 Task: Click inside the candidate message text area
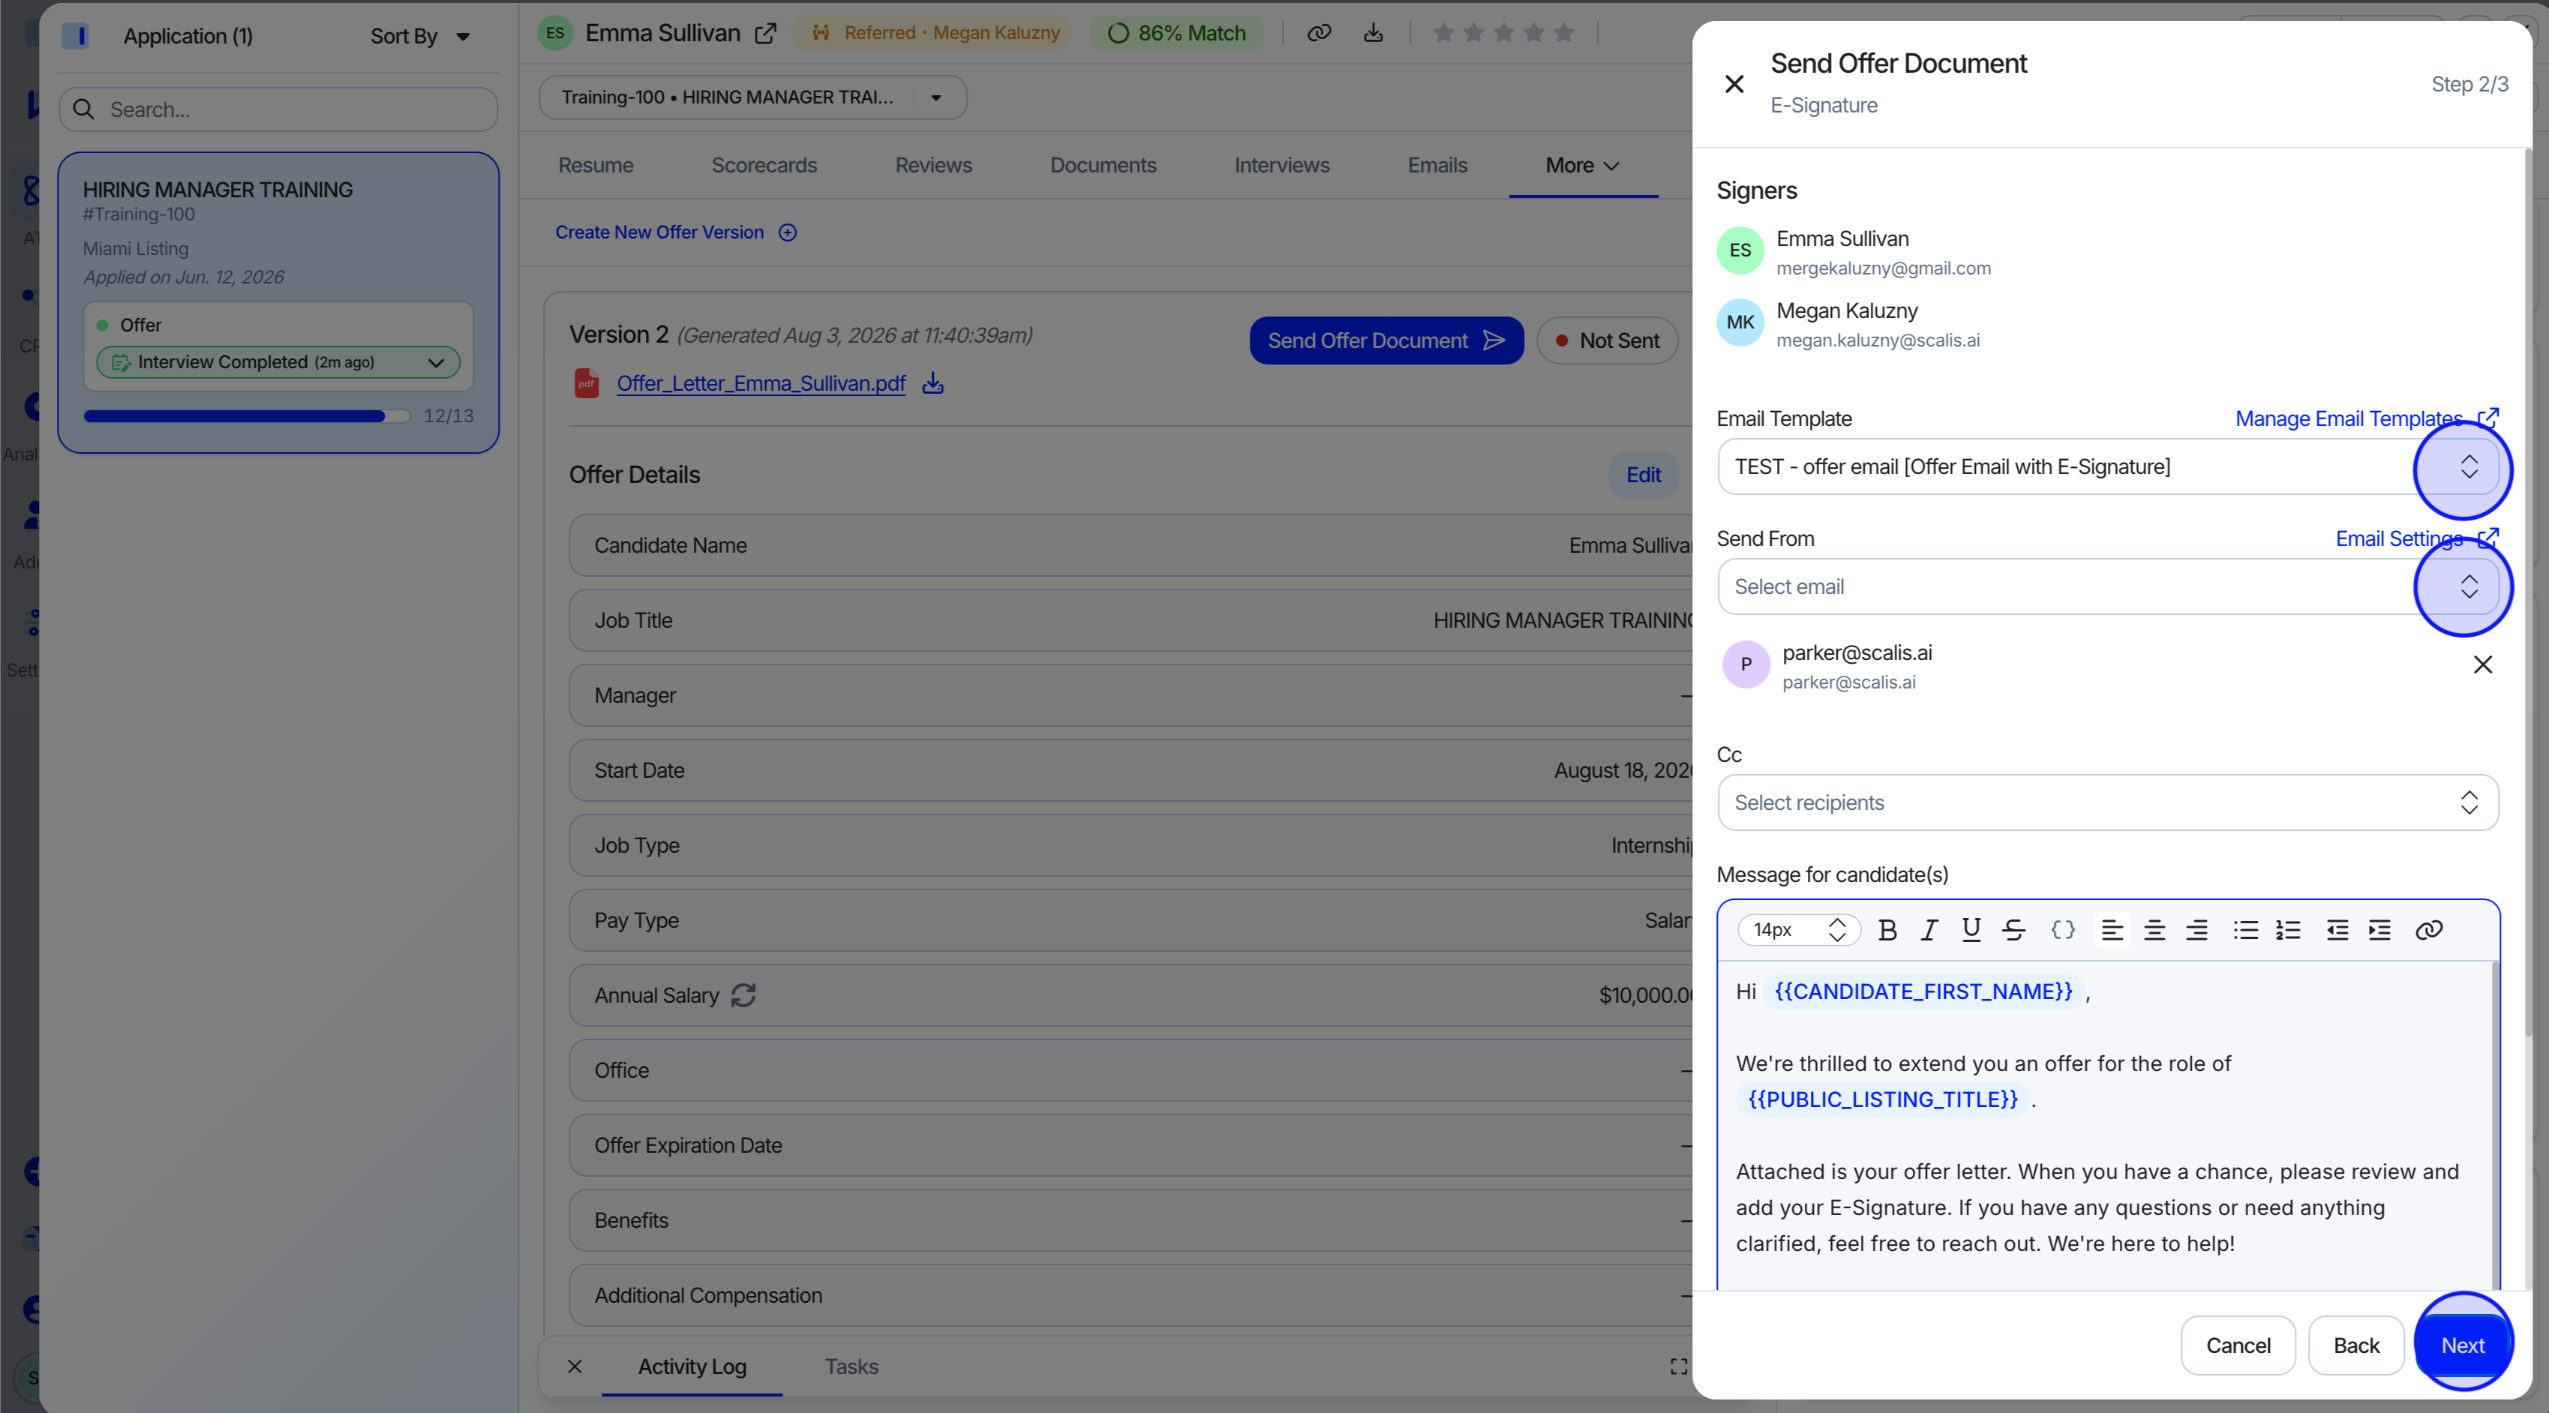pyautogui.click(x=2108, y=1125)
